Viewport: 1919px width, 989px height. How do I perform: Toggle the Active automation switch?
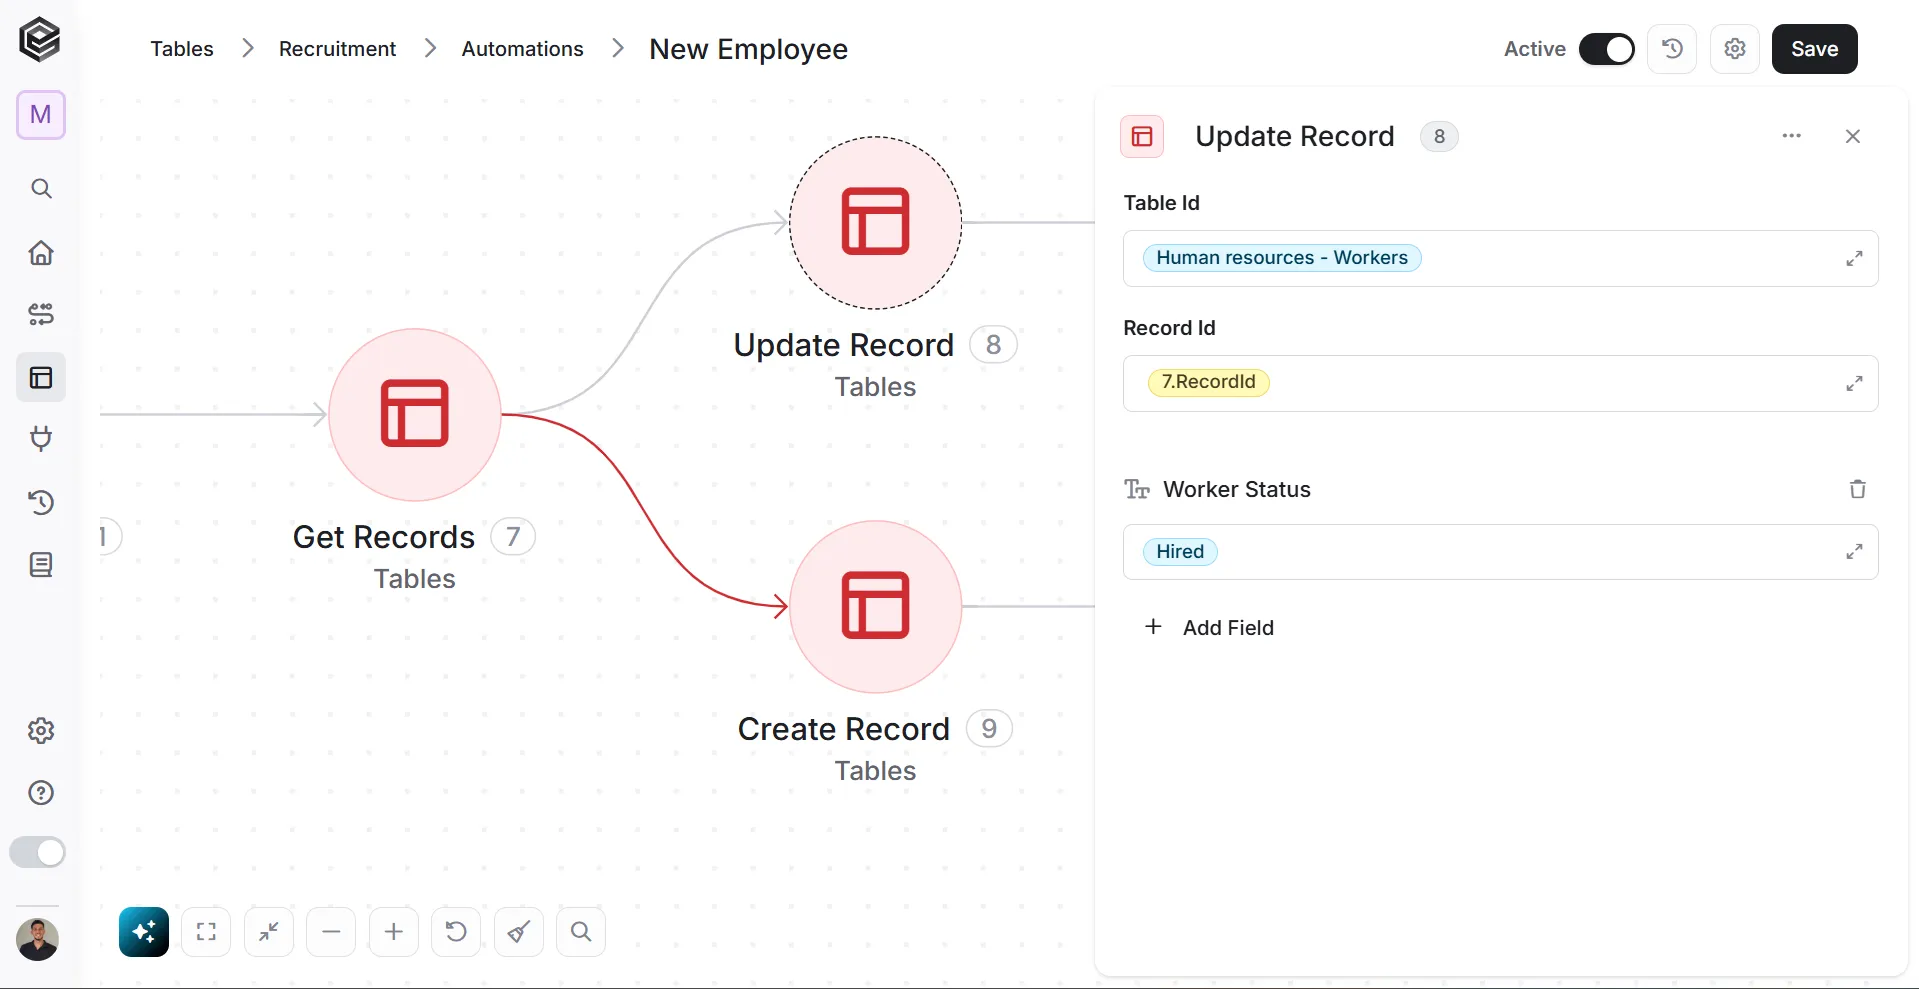pos(1606,49)
